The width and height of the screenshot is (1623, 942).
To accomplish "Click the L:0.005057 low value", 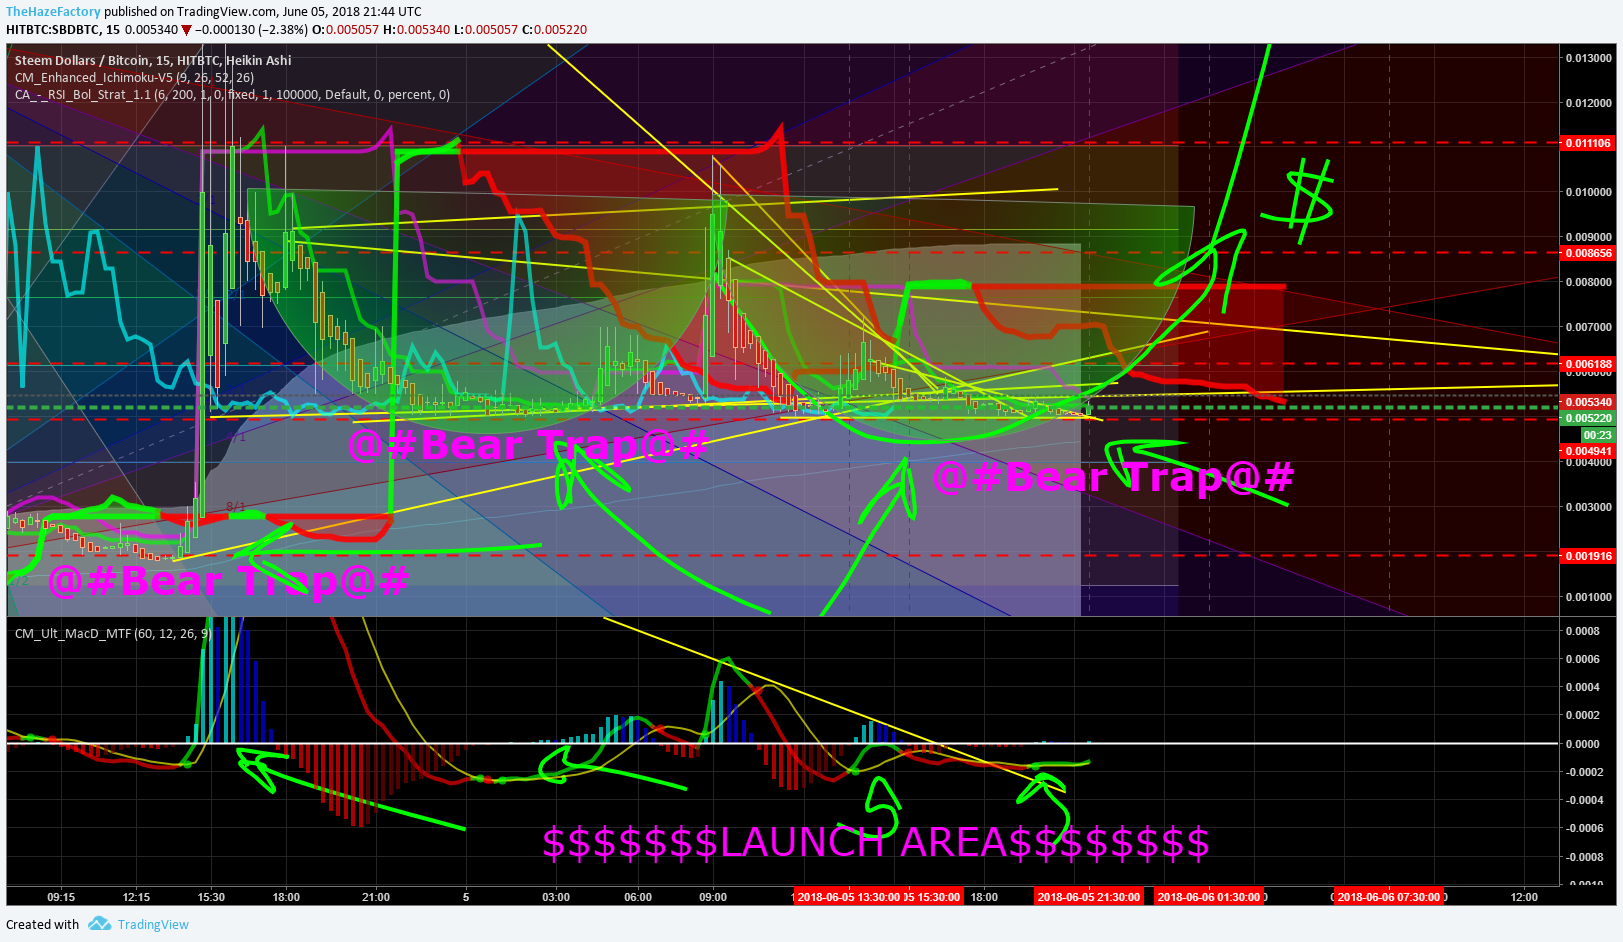I will [x=486, y=30].
